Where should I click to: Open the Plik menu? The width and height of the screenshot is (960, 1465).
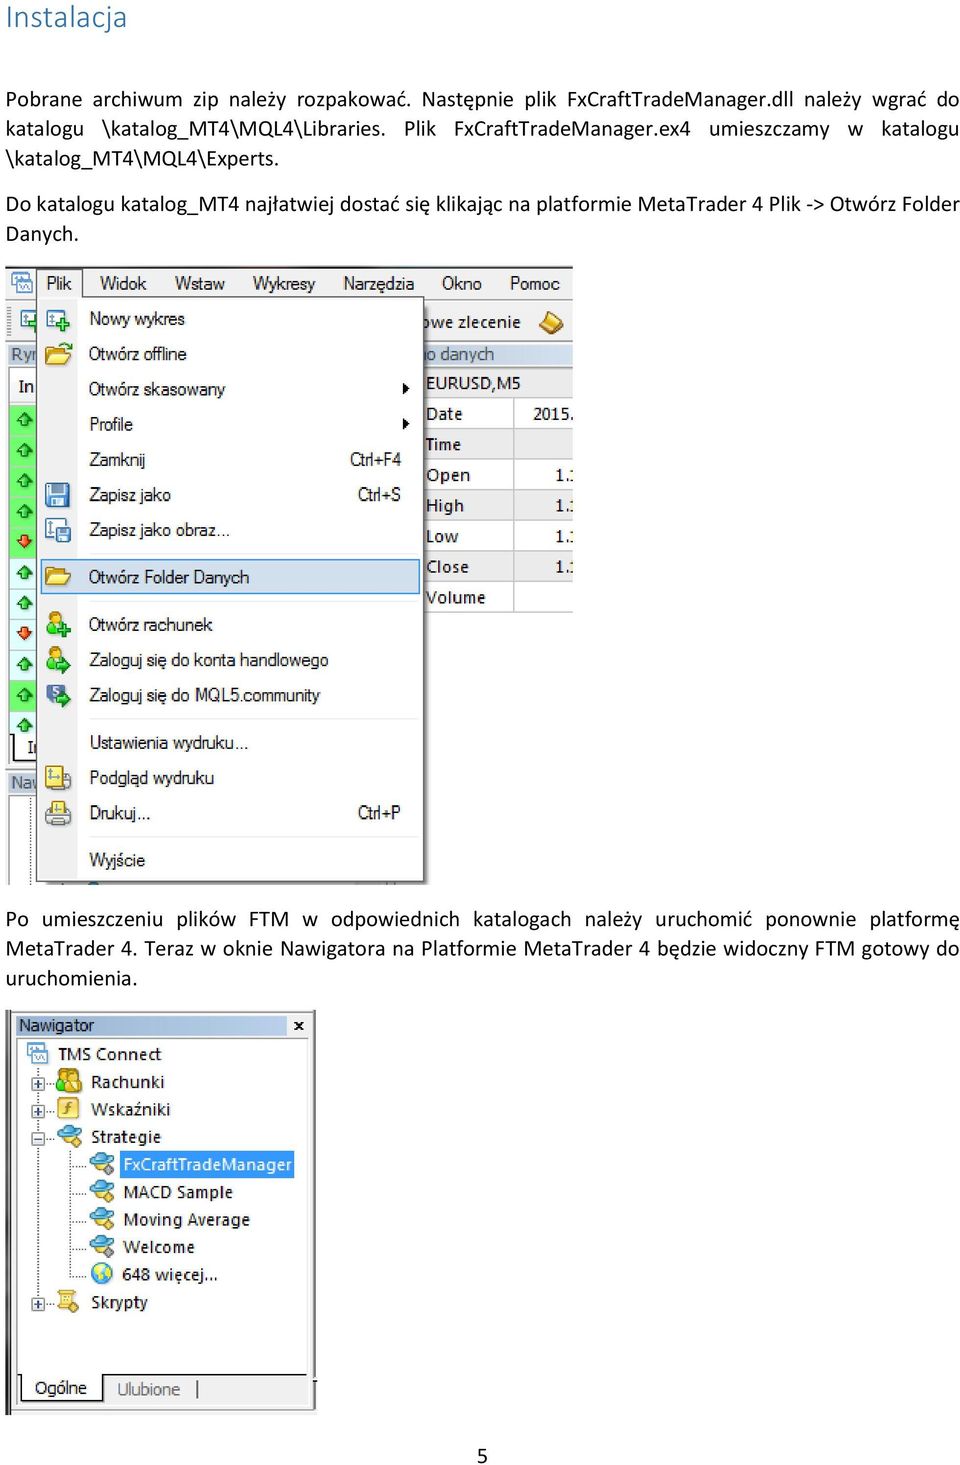point(59,283)
